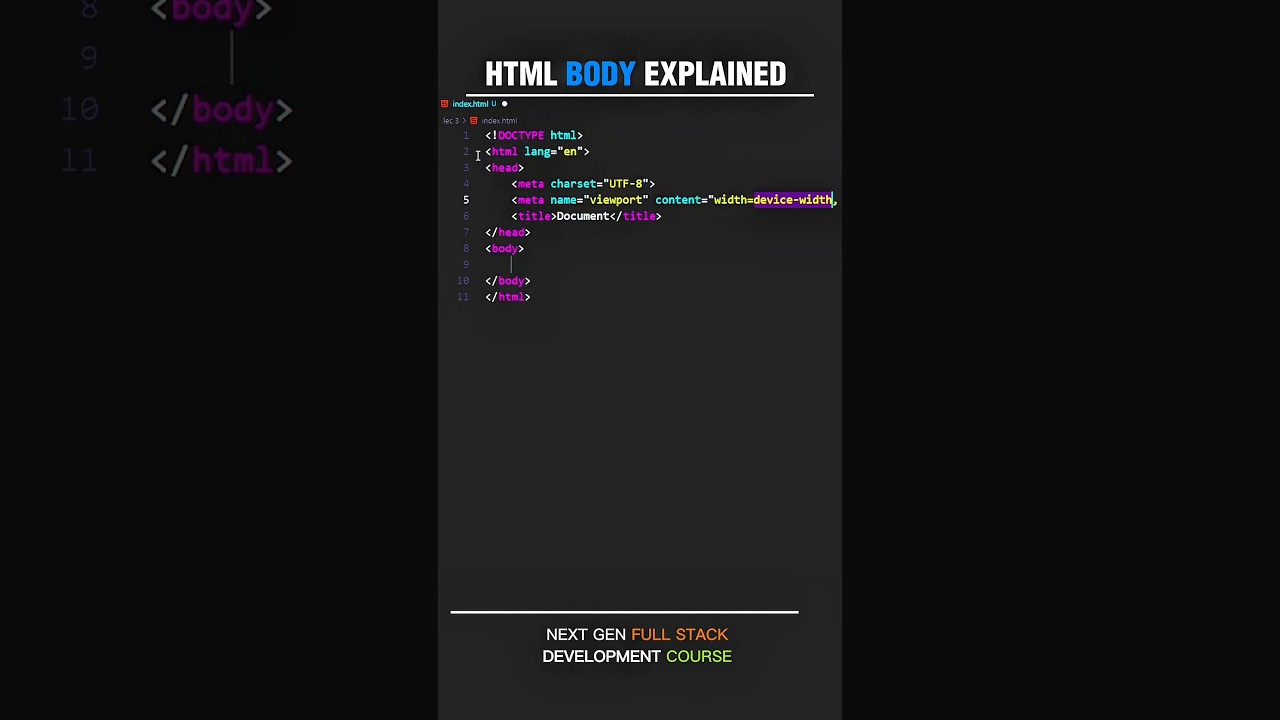
Task: Click the closing /html tag on line 11
Action: [508, 297]
